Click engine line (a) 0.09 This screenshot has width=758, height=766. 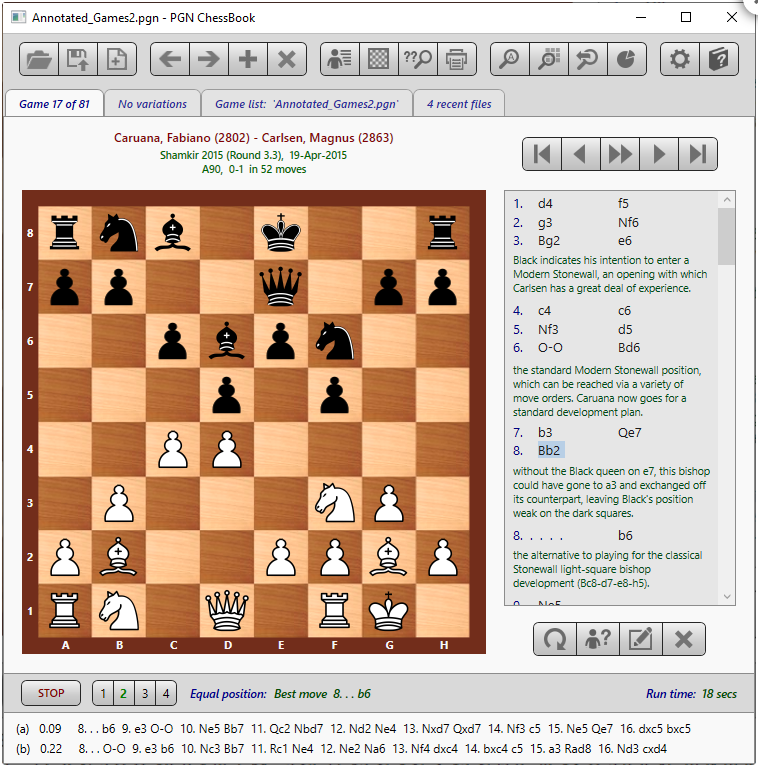click(x=354, y=729)
